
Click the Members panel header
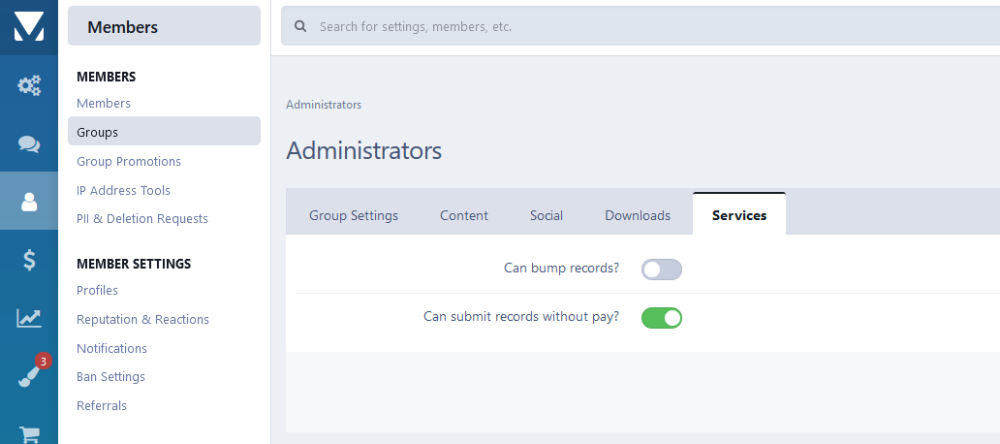click(164, 27)
